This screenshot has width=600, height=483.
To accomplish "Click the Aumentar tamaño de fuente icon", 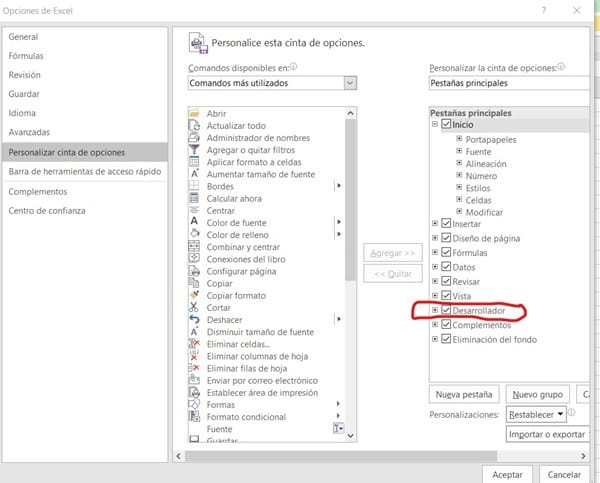I will (194, 174).
